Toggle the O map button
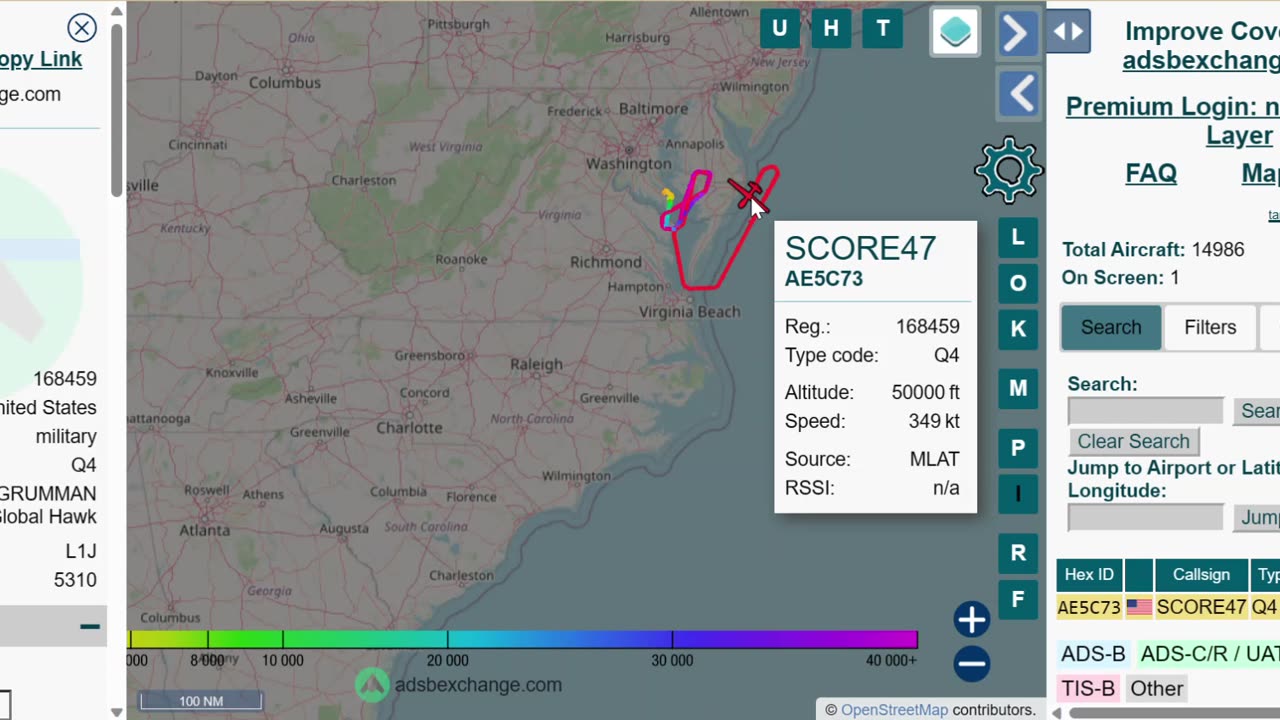Image resolution: width=1280 pixels, height=720 pixels. pyautogui.click(x=1018, y=283)
